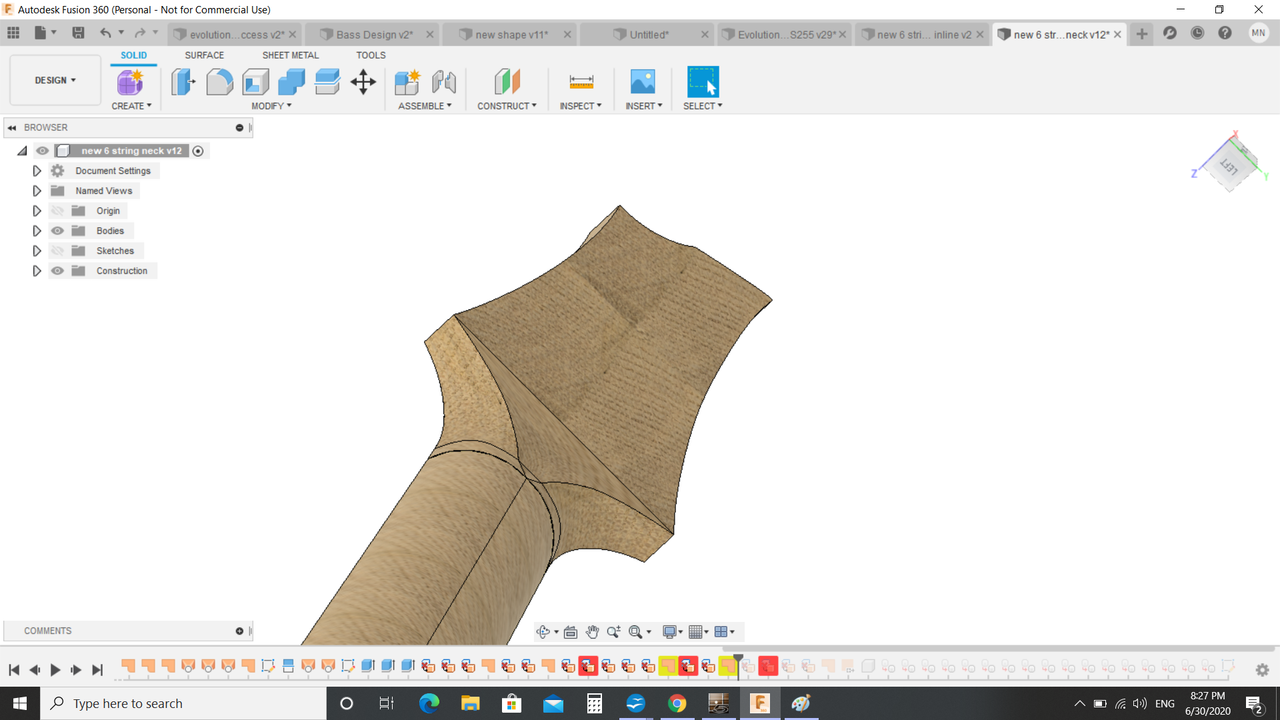Select the New Component tool

pos(407,81)
